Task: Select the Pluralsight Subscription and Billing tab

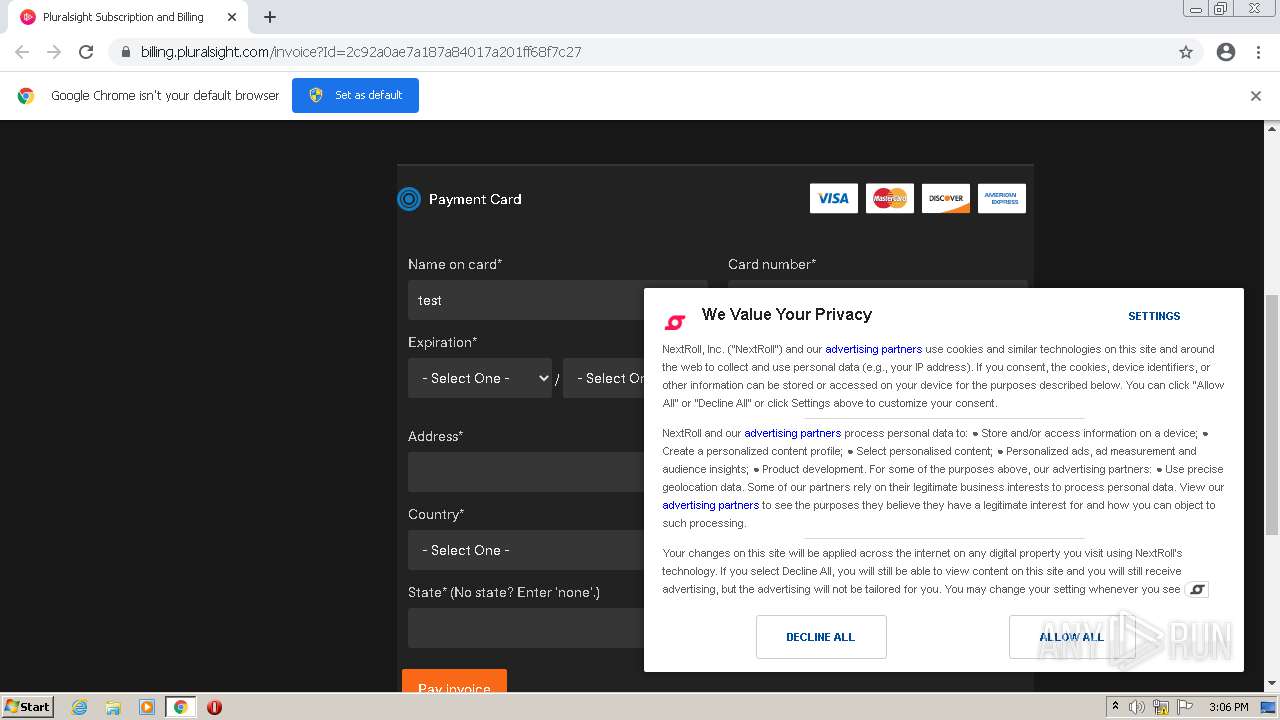Action: tap(123, 17)
